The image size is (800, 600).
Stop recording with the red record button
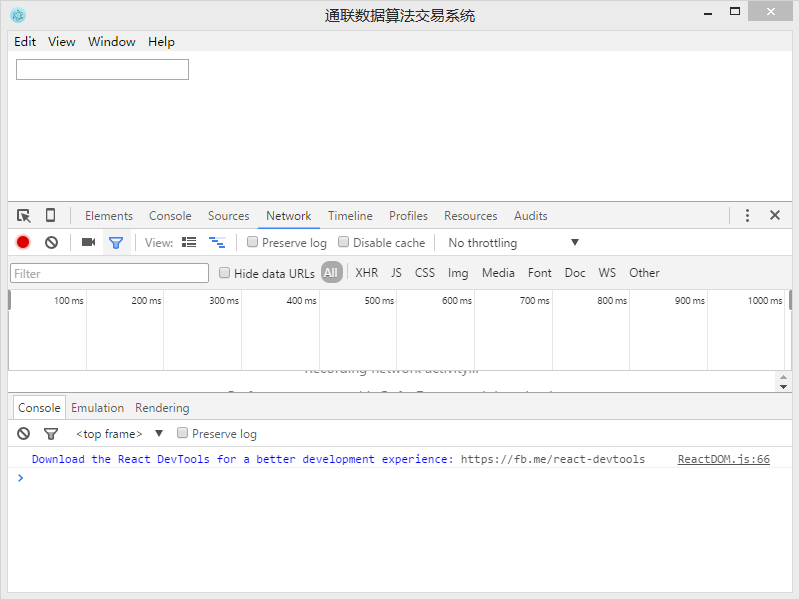23,242
